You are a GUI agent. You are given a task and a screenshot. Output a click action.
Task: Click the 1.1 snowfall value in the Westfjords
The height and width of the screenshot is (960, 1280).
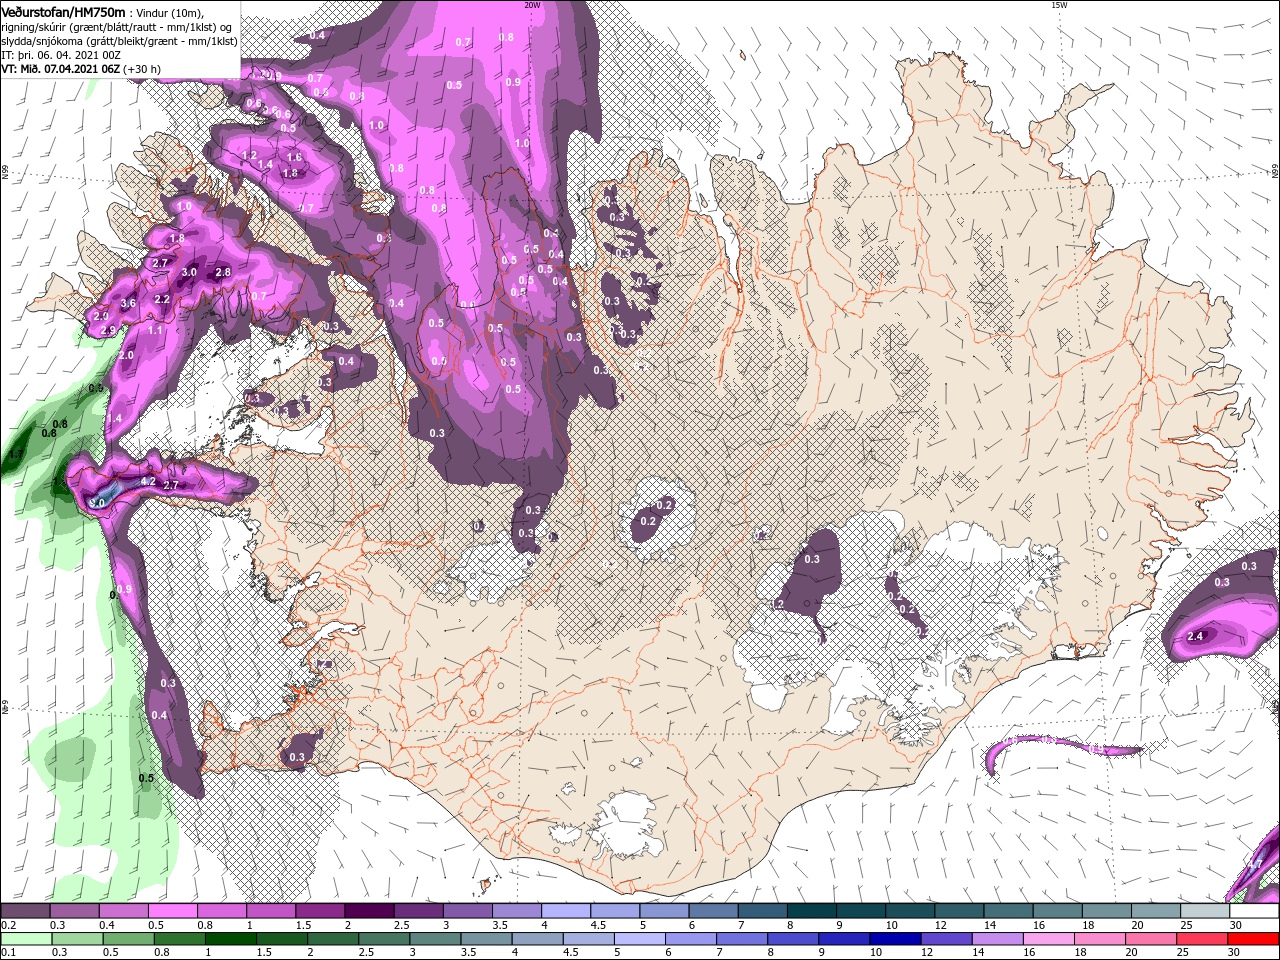coord(155,330)
